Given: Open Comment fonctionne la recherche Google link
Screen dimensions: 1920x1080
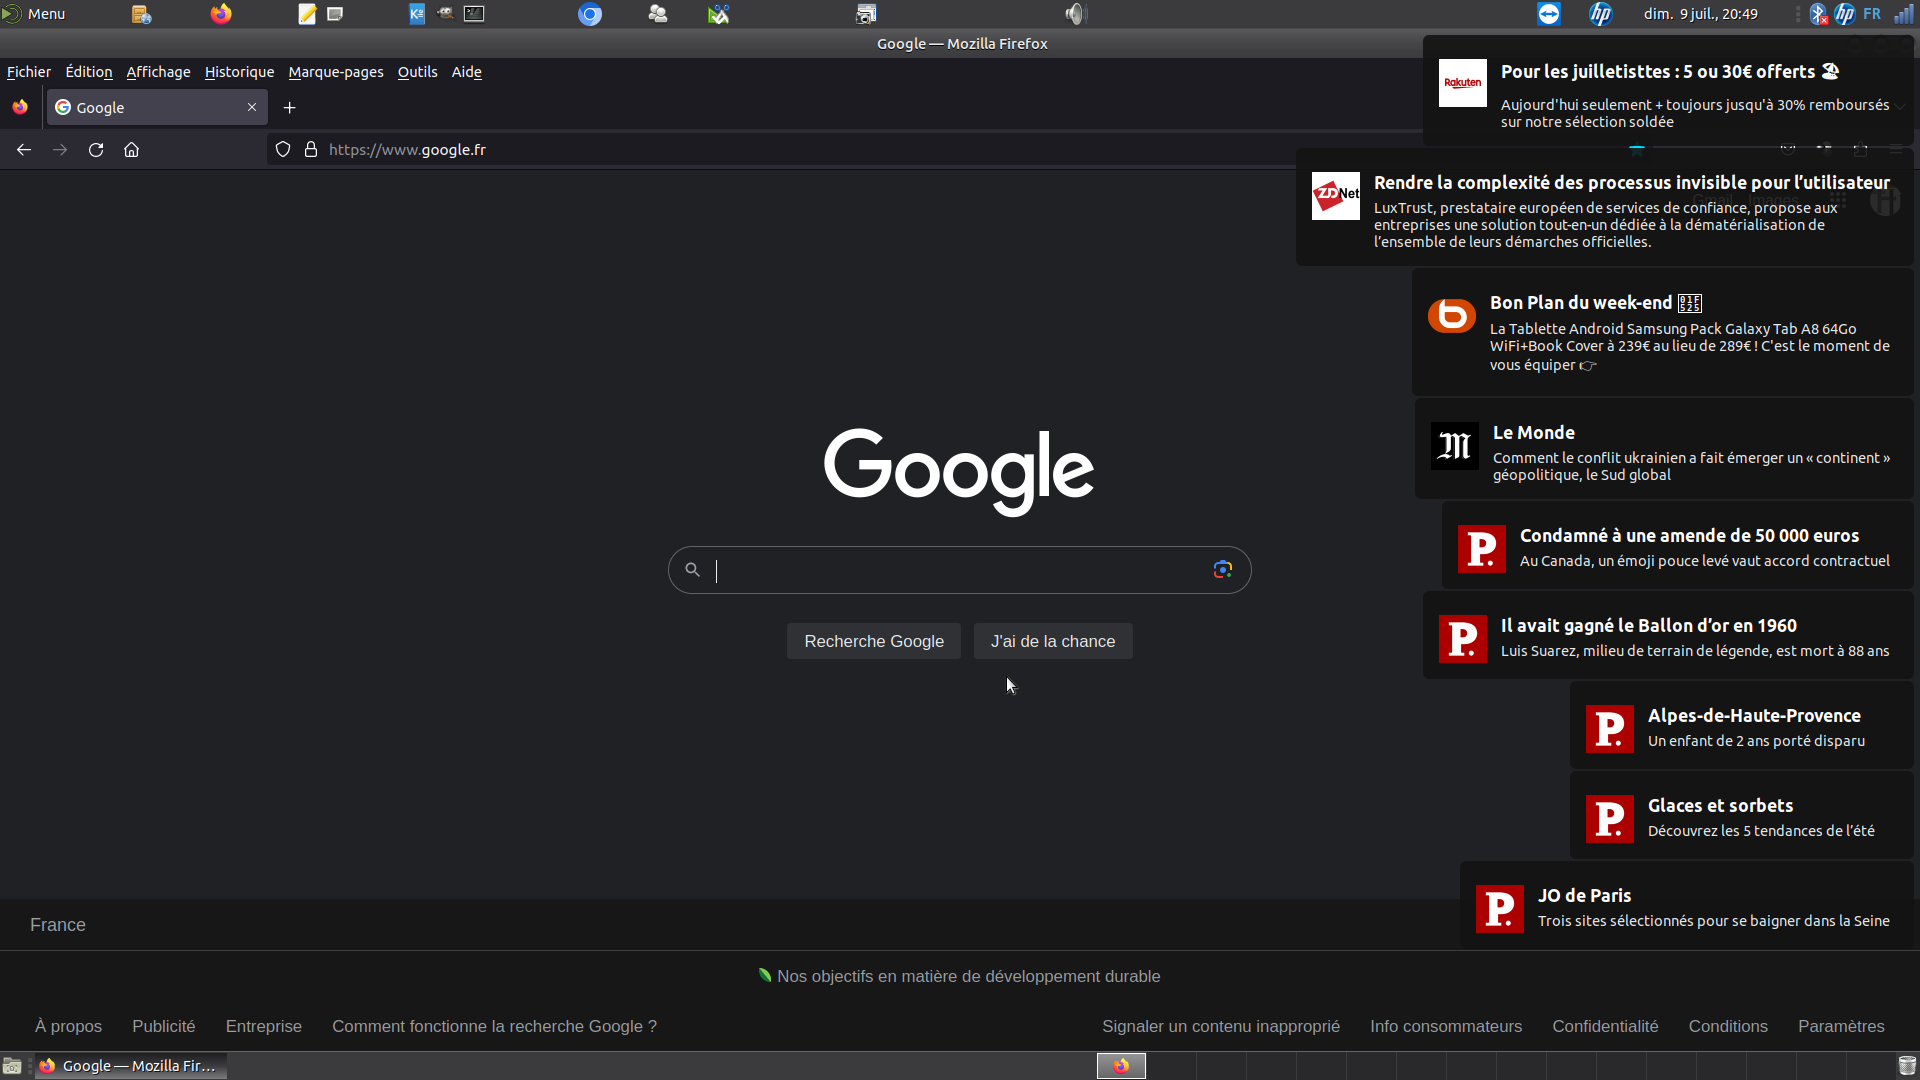Looking at the screenshot, I should 494,1026.
